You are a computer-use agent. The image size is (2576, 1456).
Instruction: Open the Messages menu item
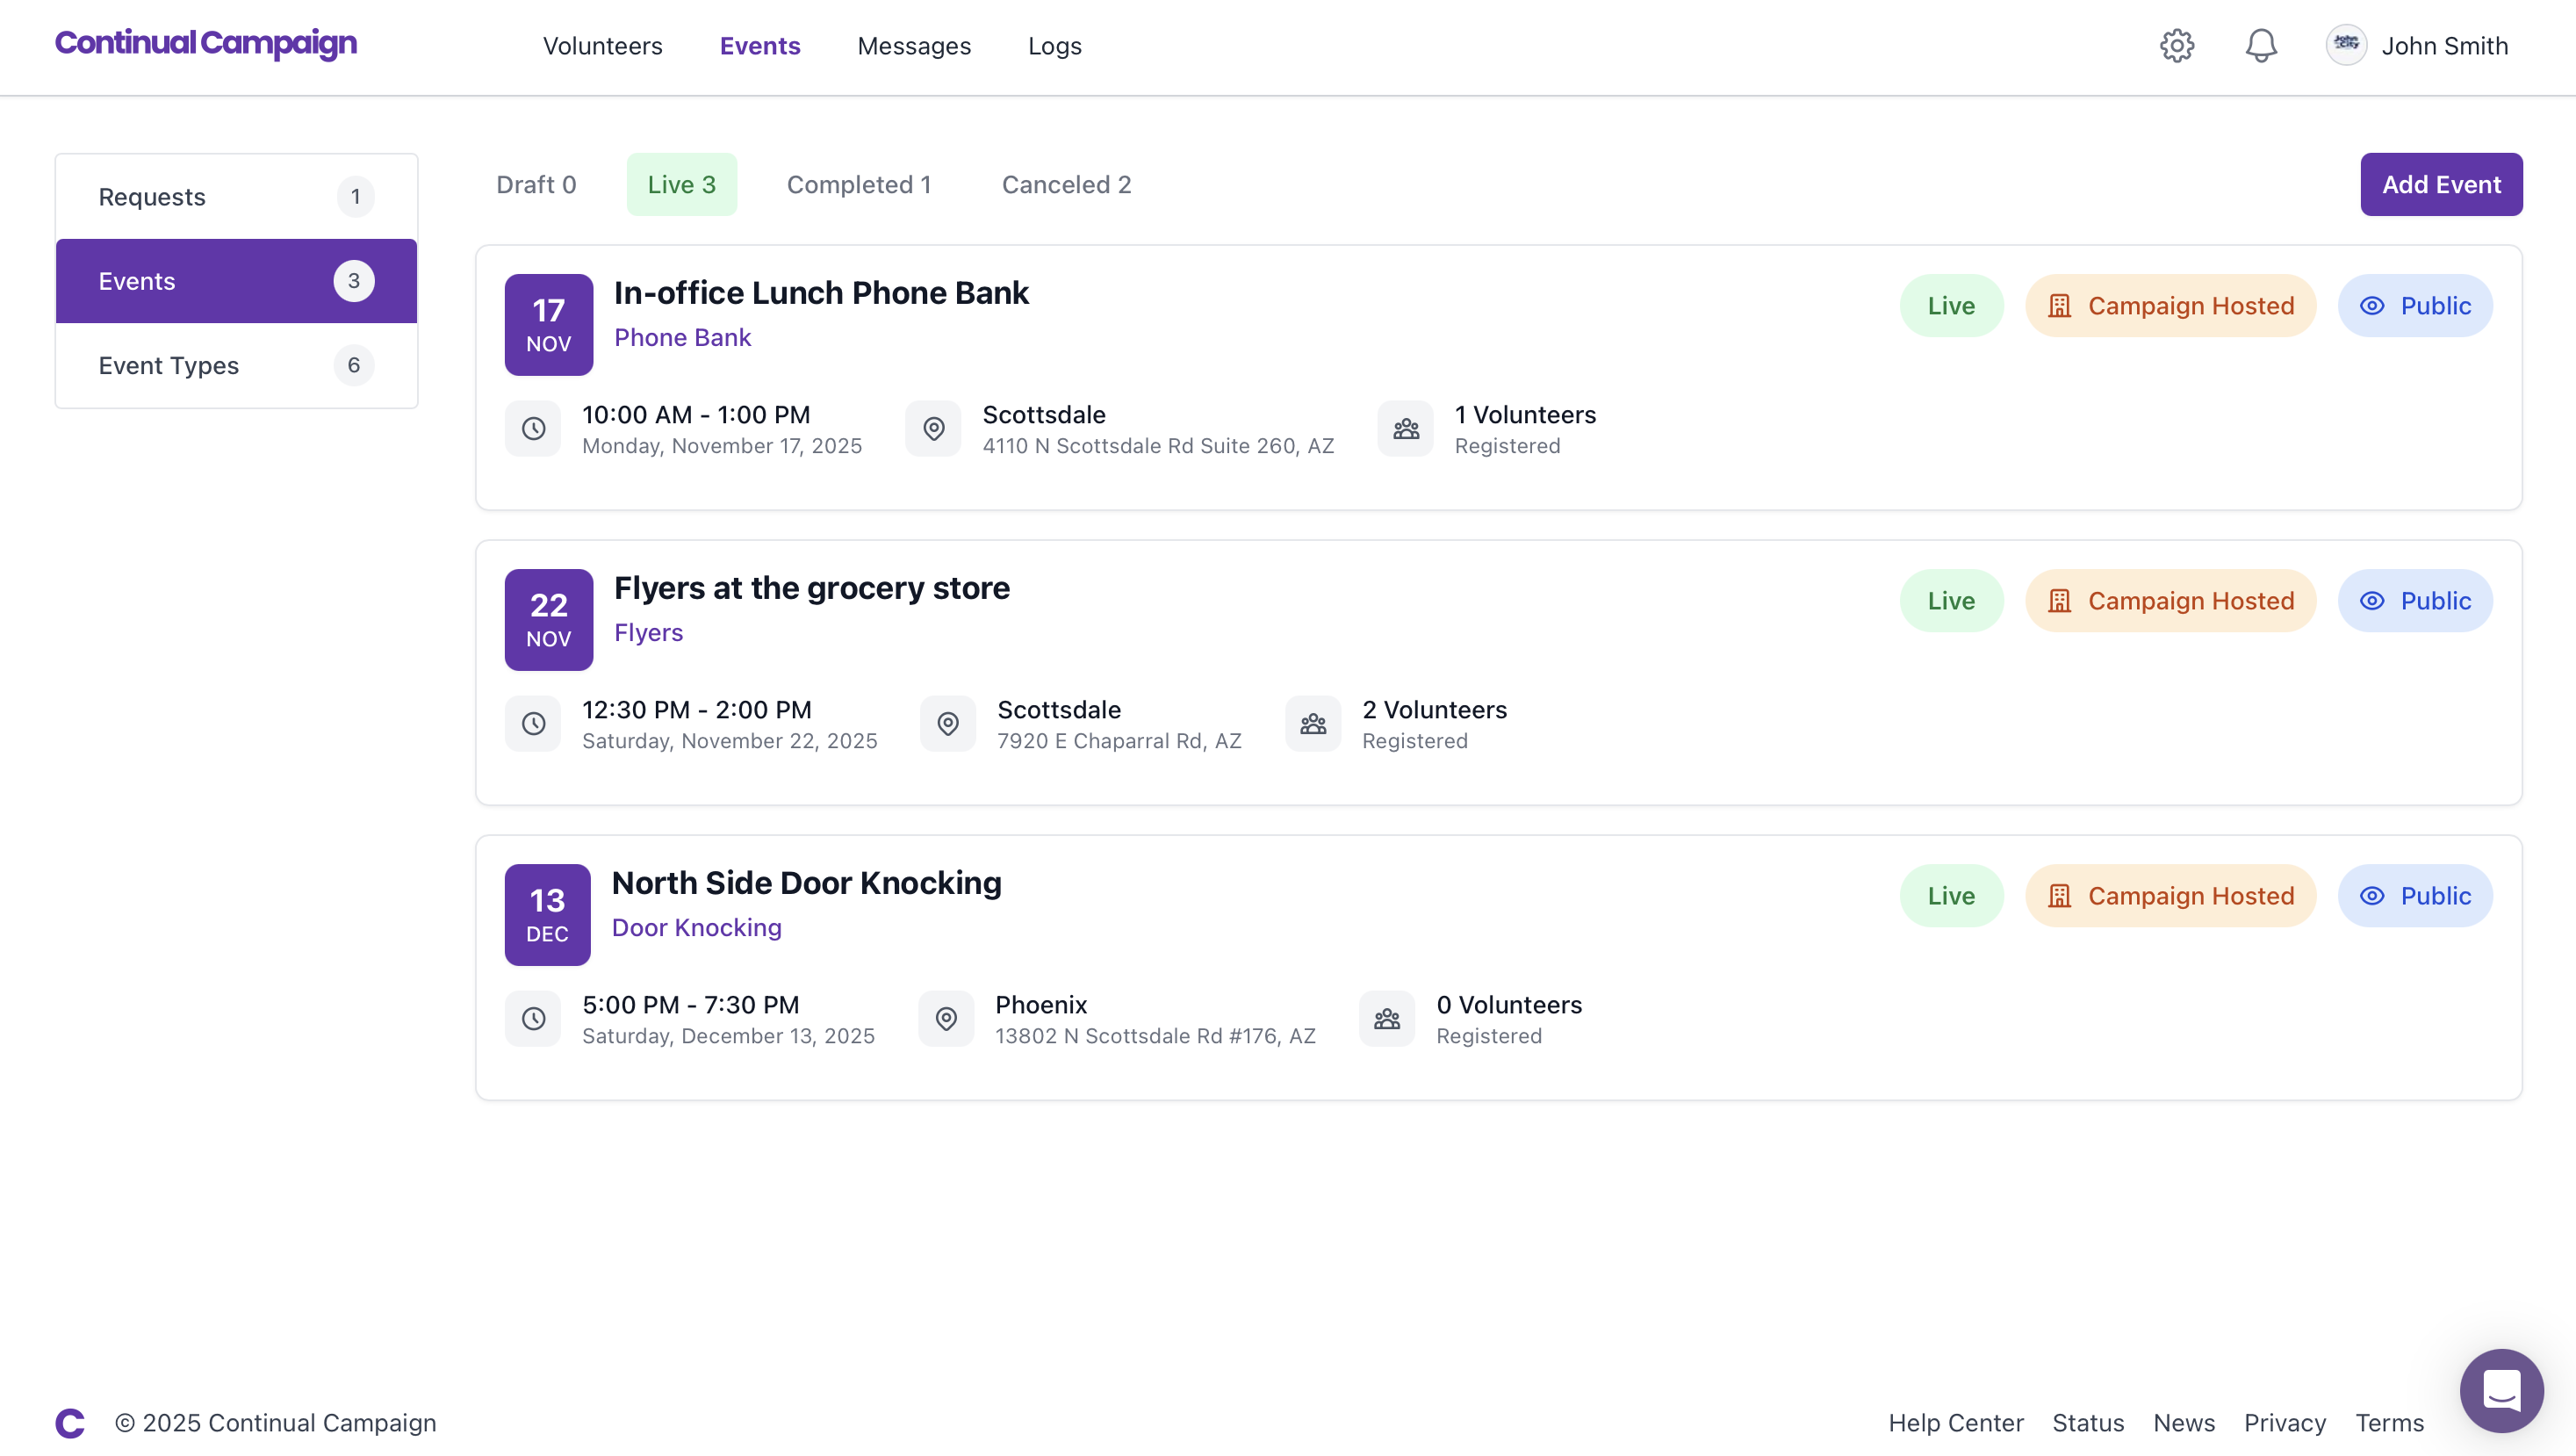(913, 46)
